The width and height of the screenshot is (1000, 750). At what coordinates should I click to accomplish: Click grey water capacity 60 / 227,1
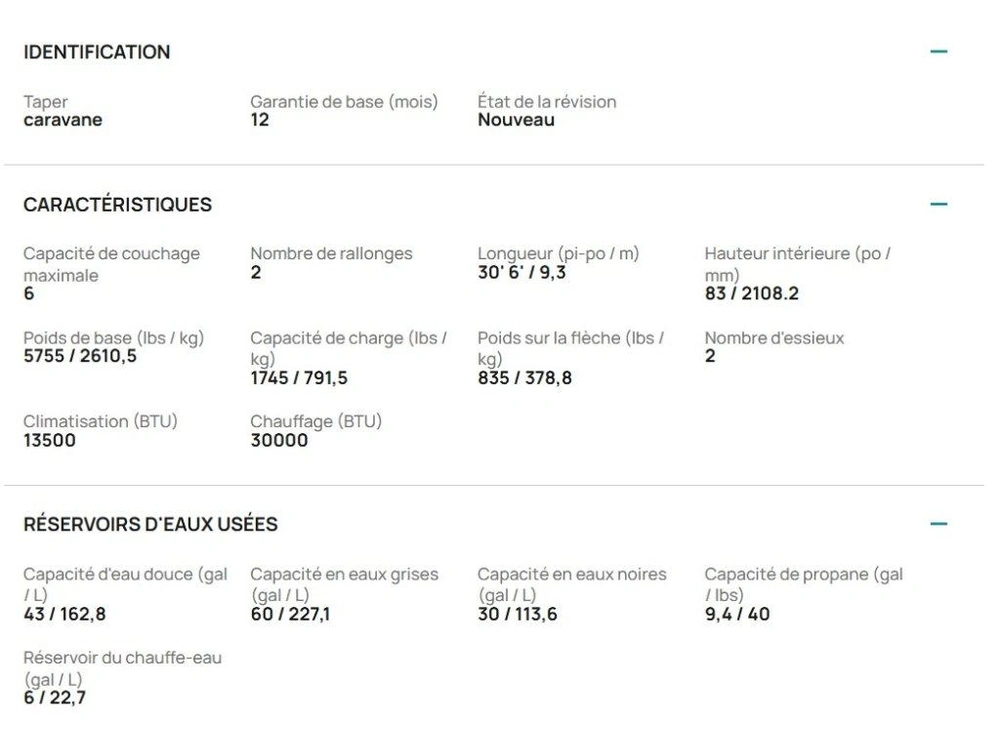290,614
